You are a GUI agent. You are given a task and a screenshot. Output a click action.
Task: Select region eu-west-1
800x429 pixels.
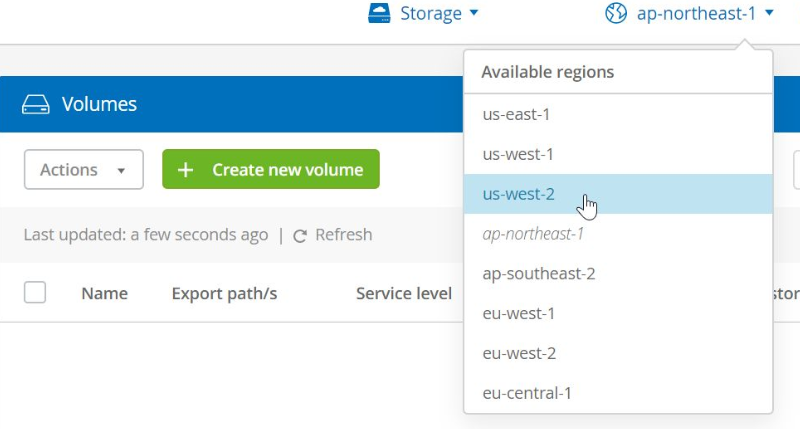click(x=618, y=313)
